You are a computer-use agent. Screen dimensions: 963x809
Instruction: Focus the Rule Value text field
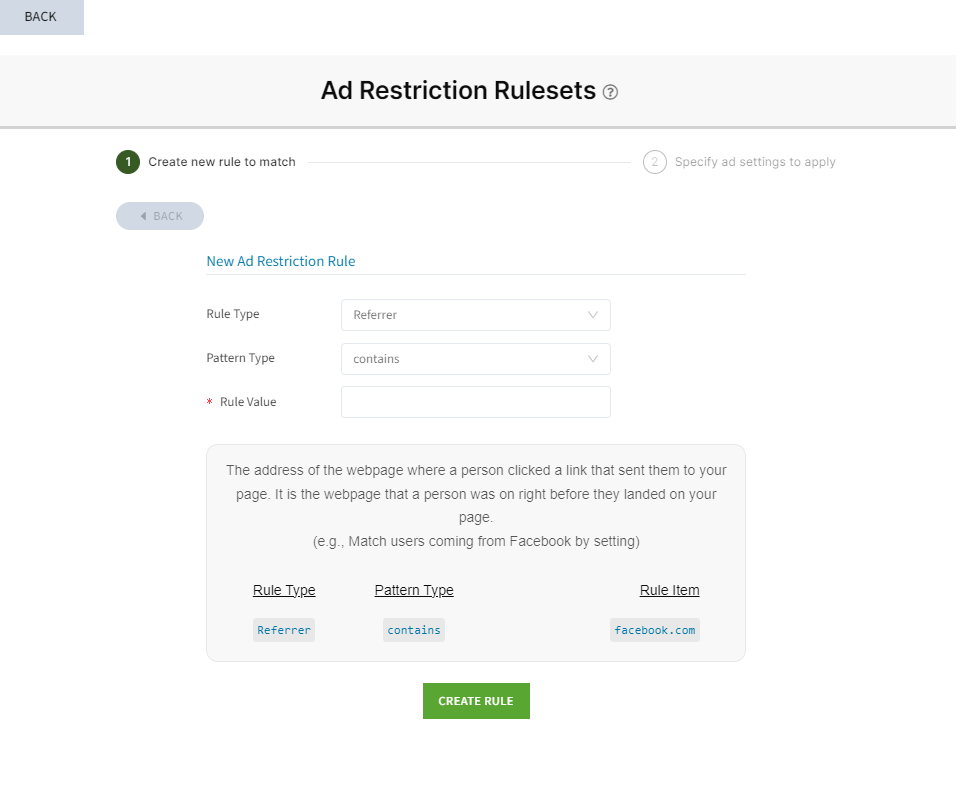(475, 402)
